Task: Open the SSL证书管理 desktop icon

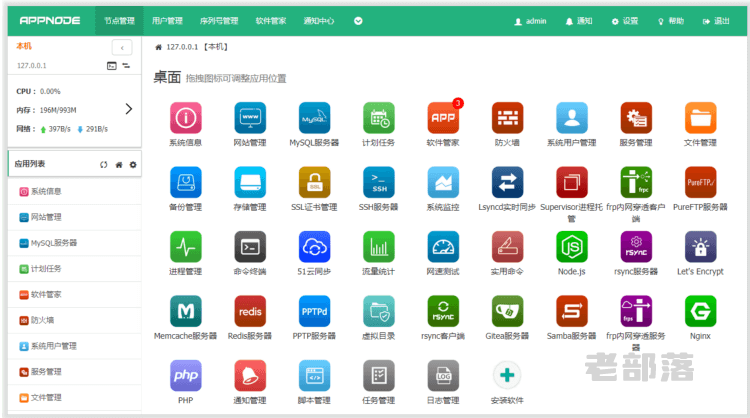Action: [x=314, y=182]
